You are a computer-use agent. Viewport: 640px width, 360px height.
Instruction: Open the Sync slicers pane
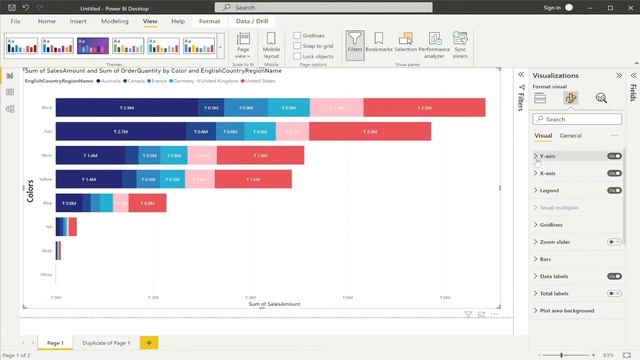pyautogui.click(x=460, y=45)
